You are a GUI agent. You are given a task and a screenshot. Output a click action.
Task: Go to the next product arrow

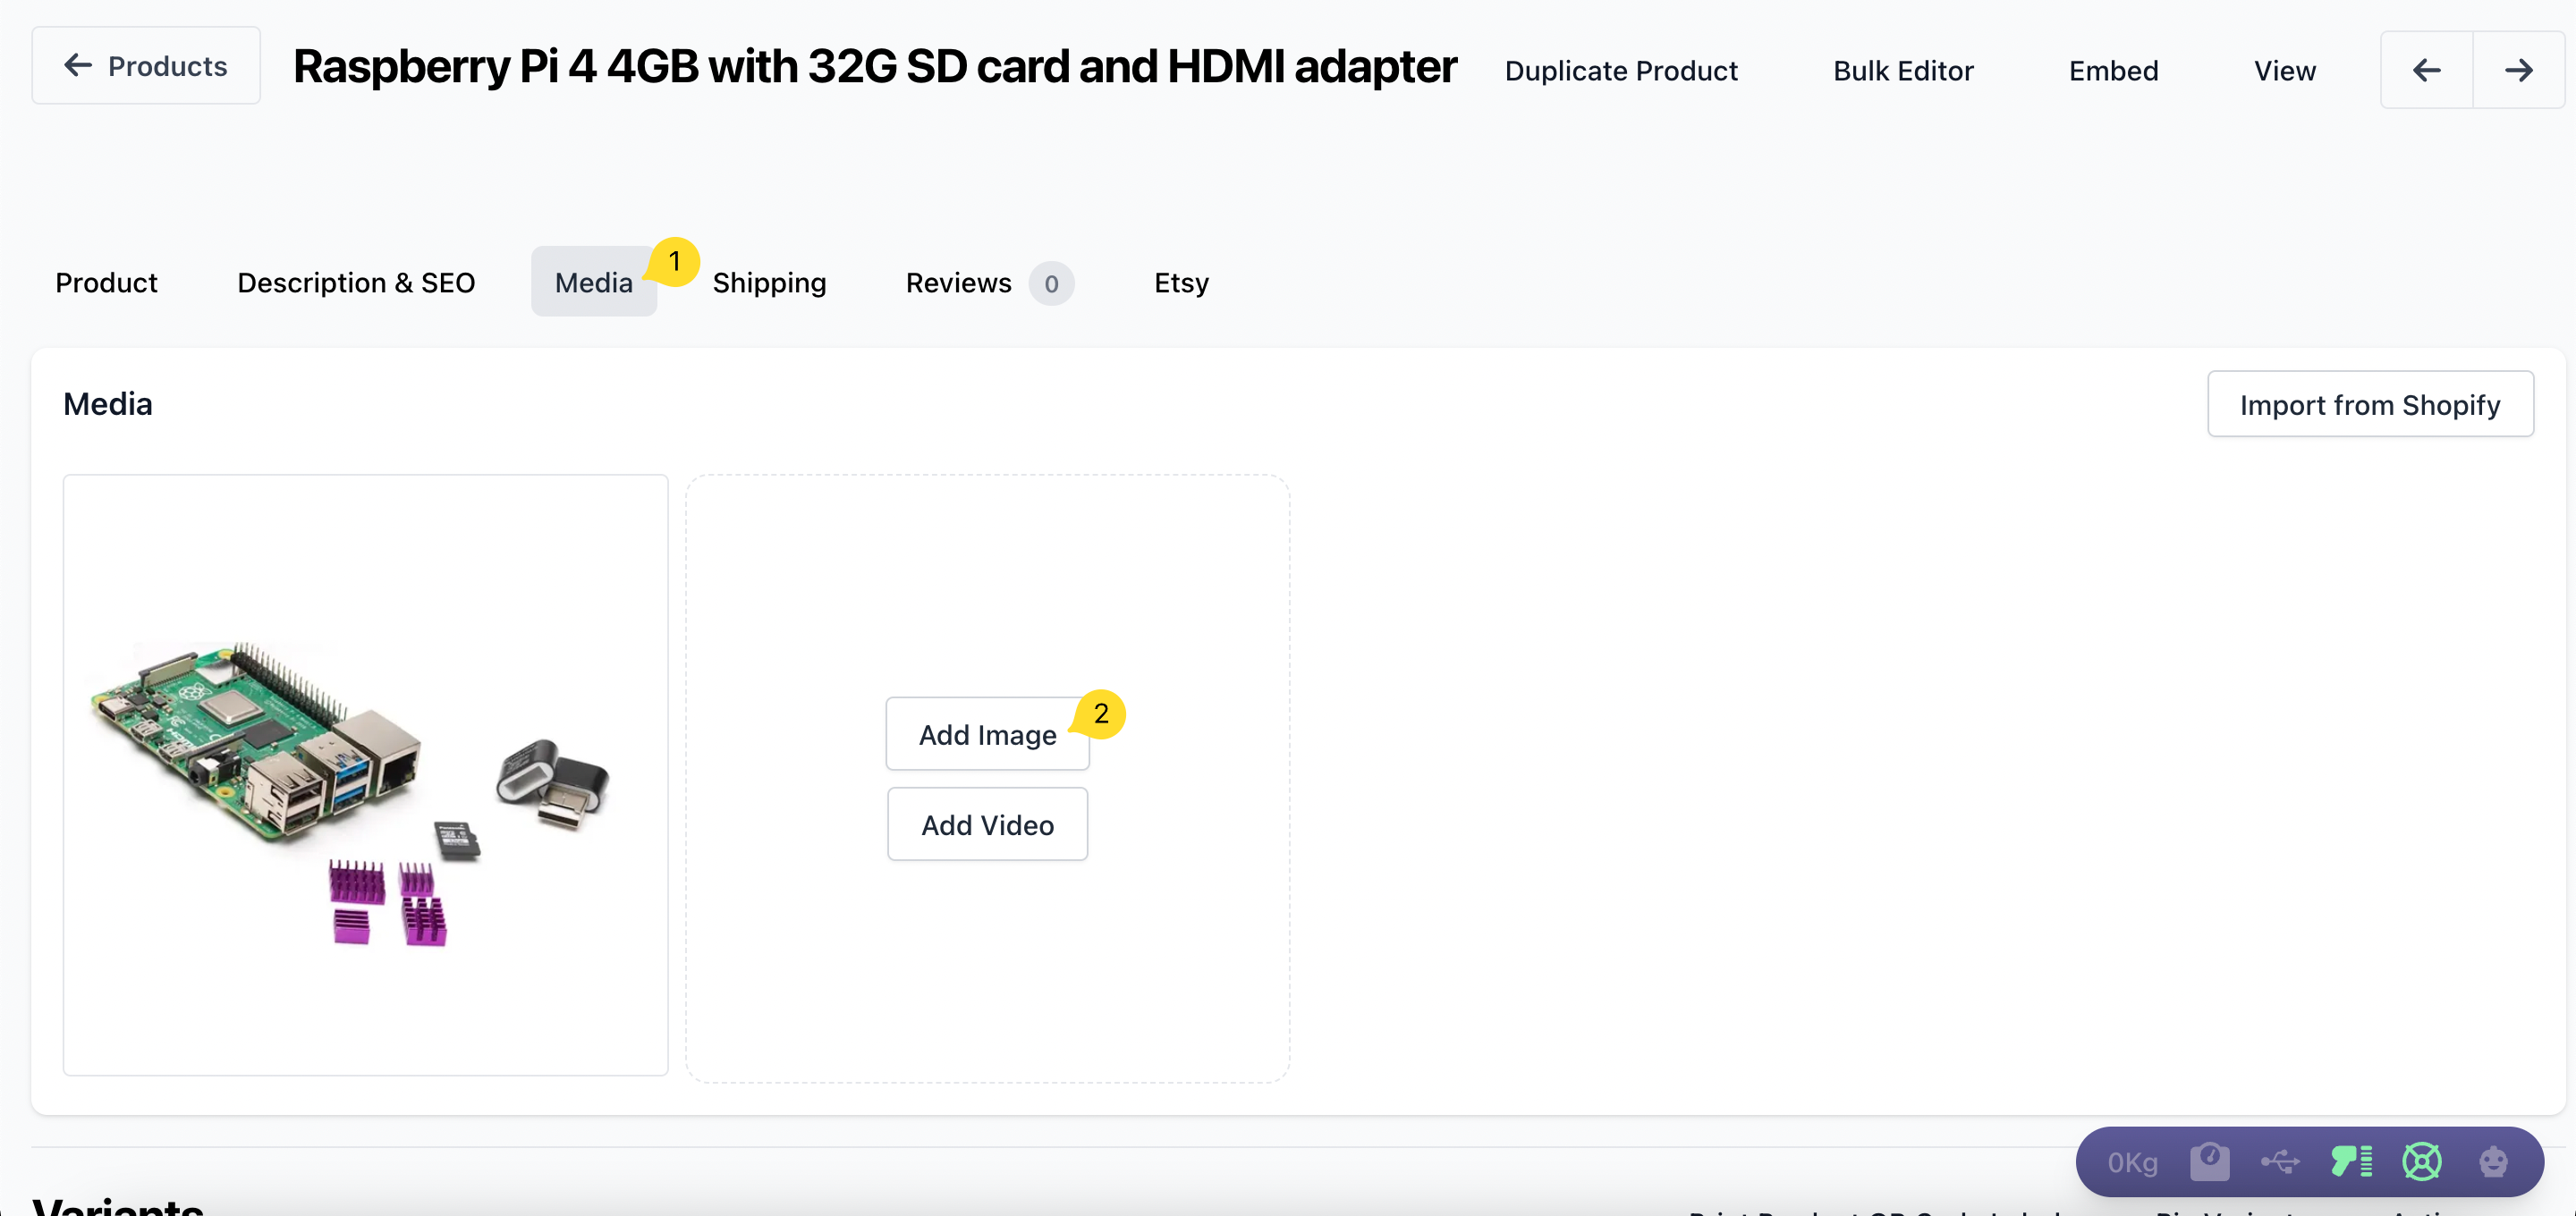click(x=2518, y=70)
